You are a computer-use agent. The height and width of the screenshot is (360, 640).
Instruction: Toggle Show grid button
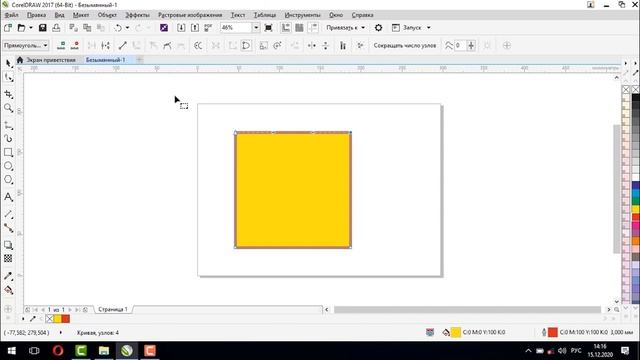pyautogui.click(x=299, y=28)
